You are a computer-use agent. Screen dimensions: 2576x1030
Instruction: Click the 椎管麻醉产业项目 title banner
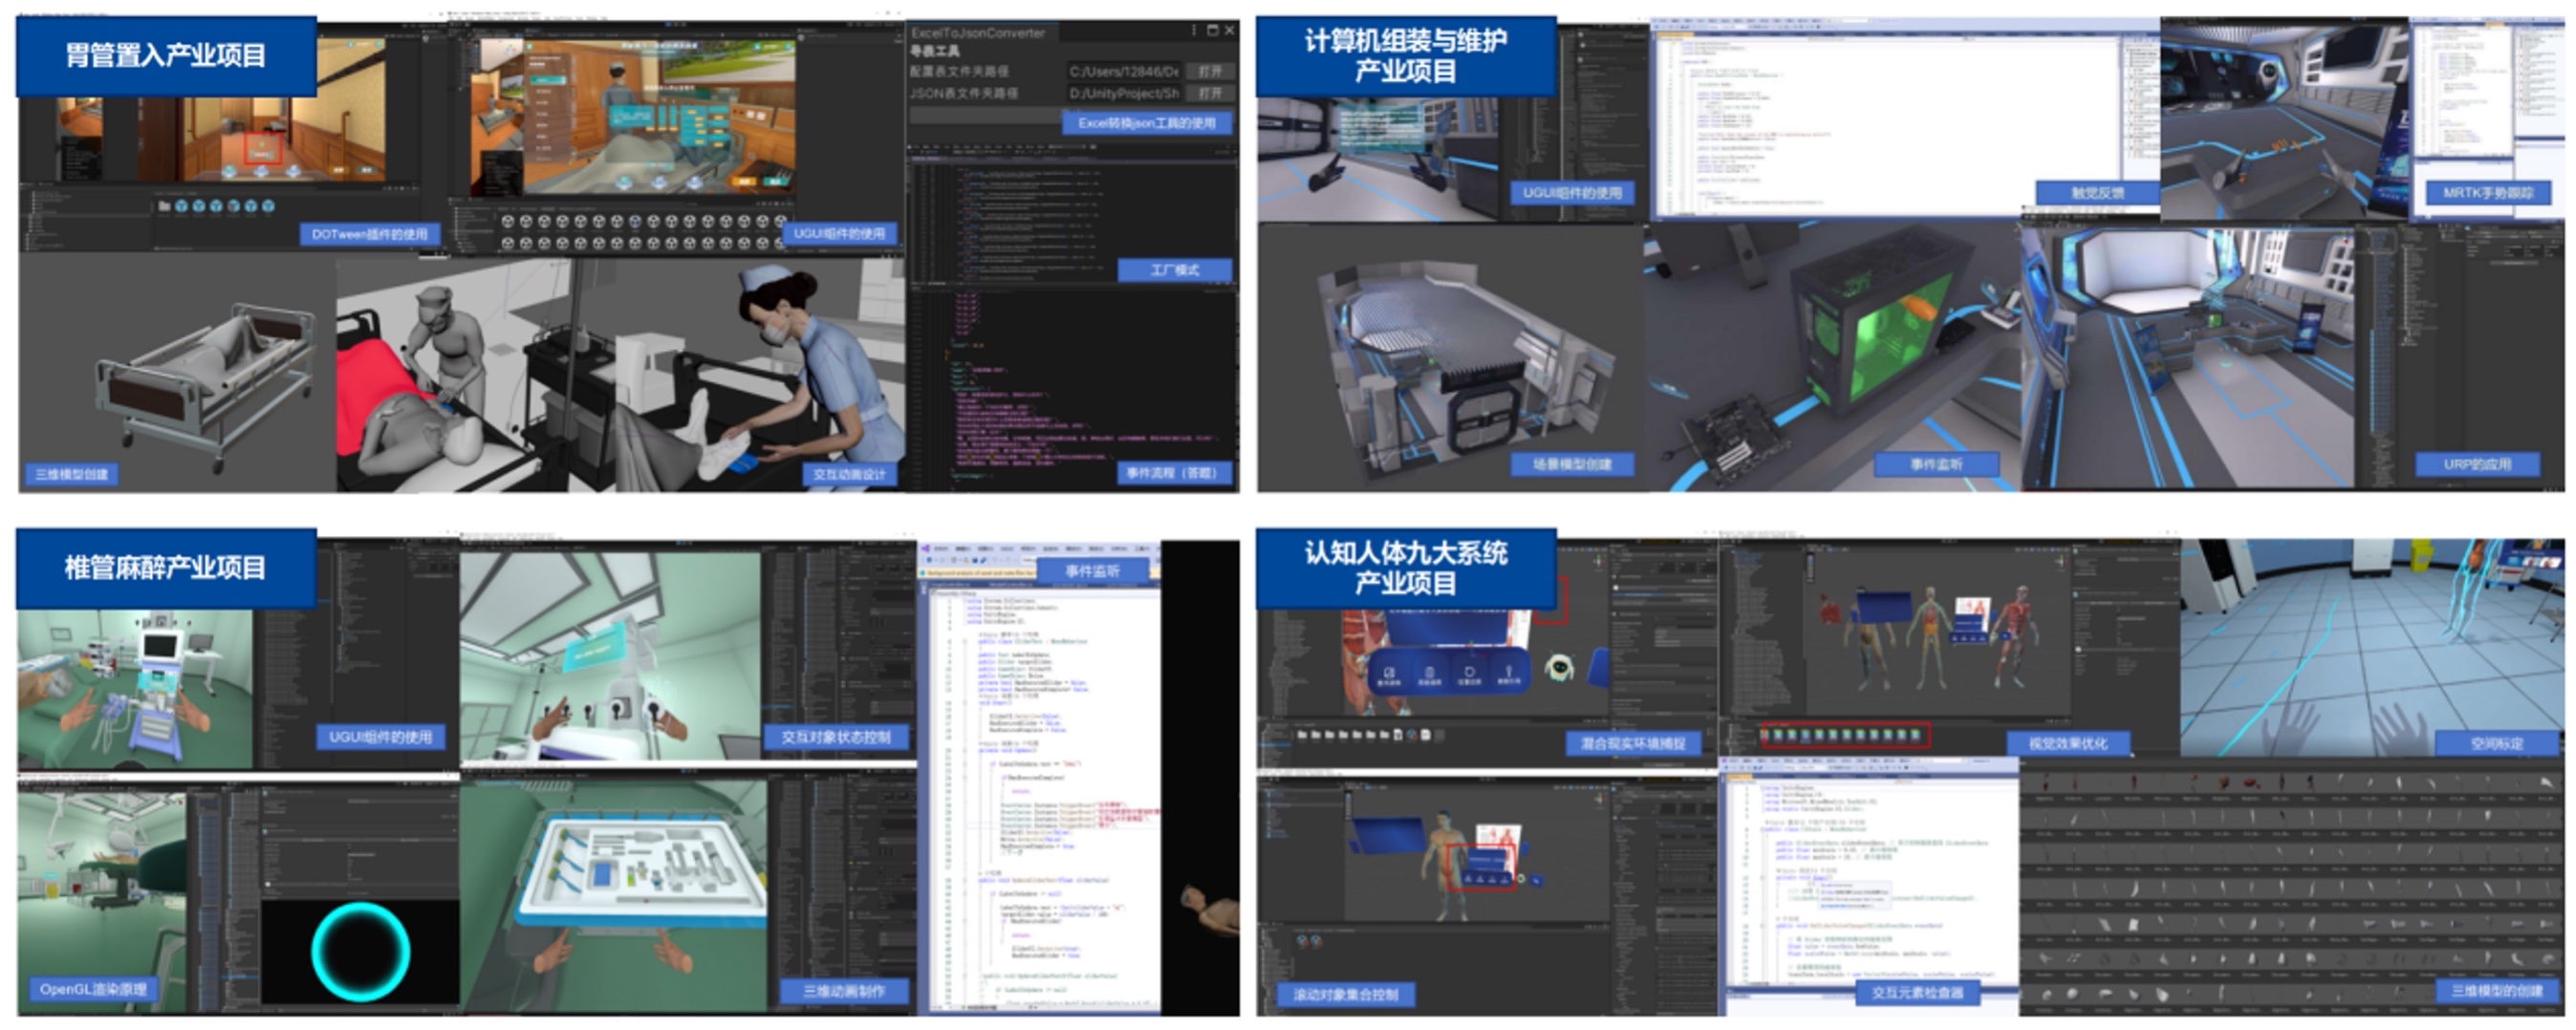click(x=166, y=568)
